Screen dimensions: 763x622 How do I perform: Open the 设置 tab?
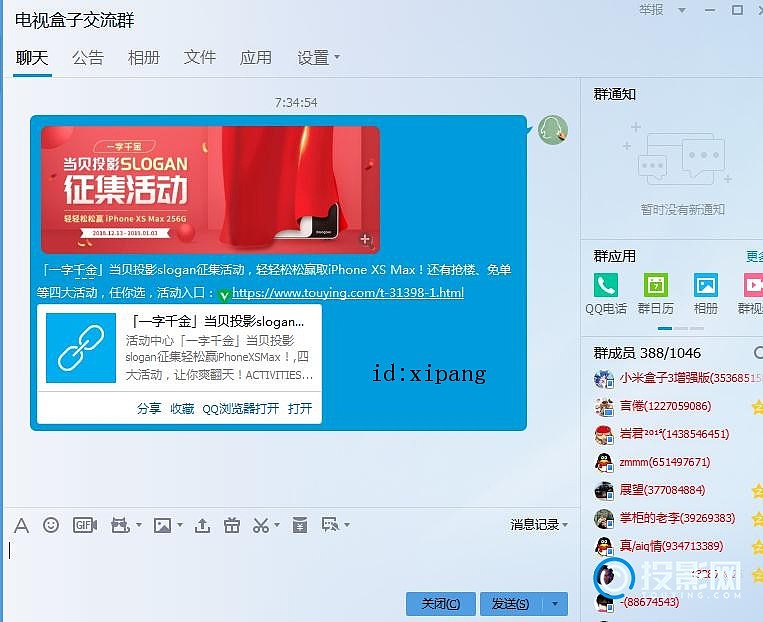pyautogui.click(x=313, y=58)
